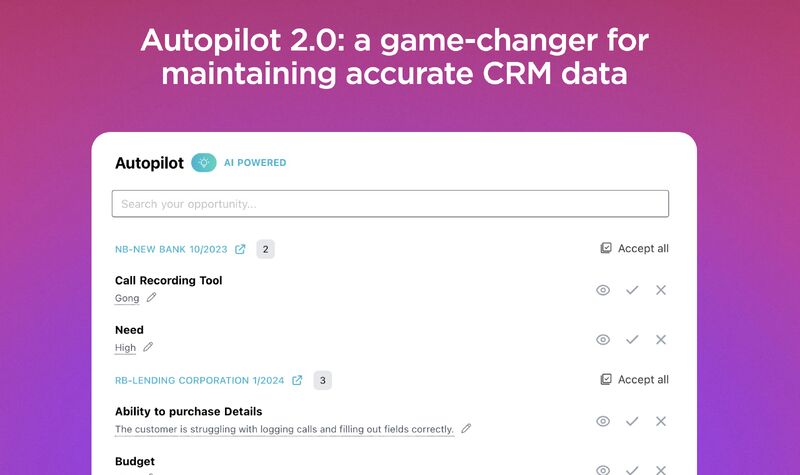Open the RB-LENDING CORPORATION 1/2024 link
This screenshot has height=475, width=800.
tap(199, 381)
